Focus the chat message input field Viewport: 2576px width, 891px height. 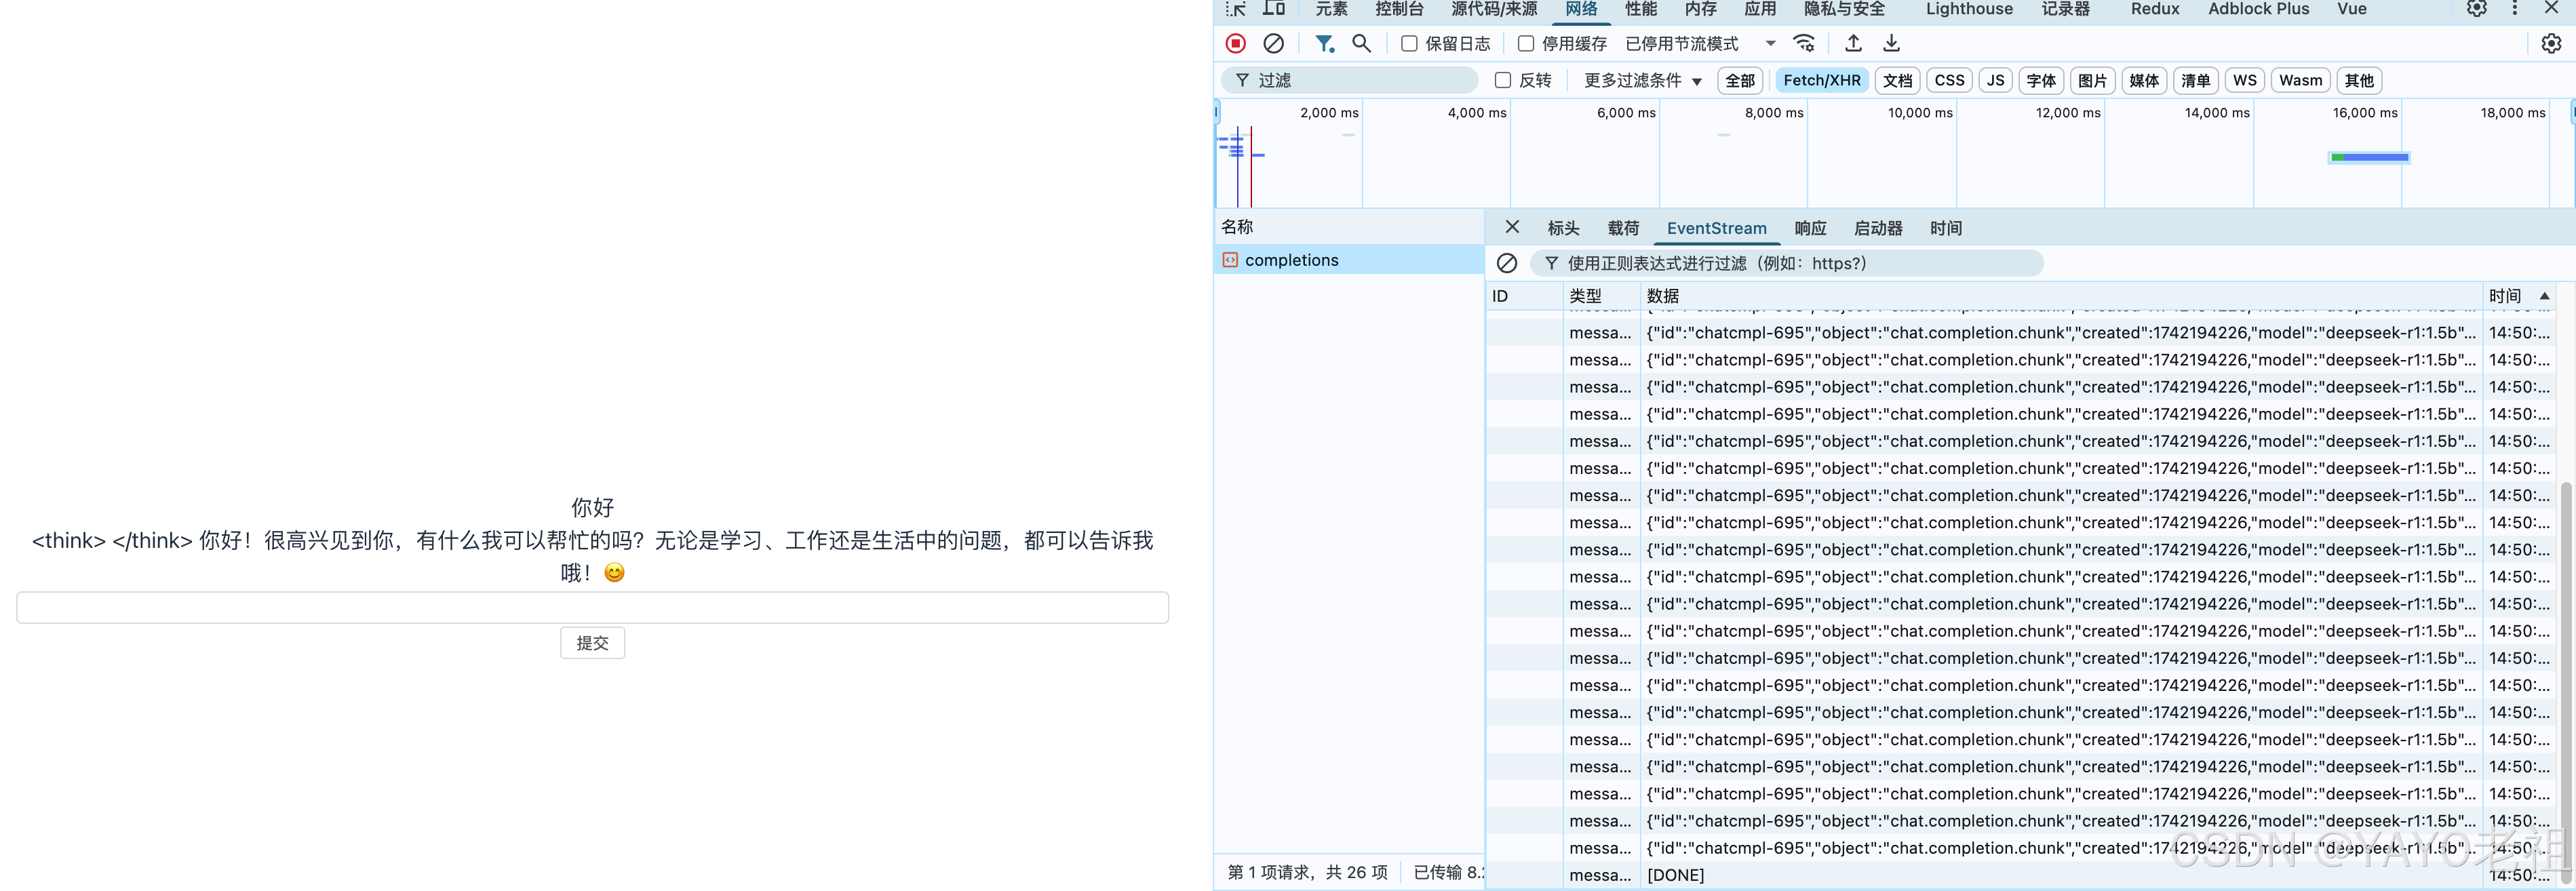point(592,607)
